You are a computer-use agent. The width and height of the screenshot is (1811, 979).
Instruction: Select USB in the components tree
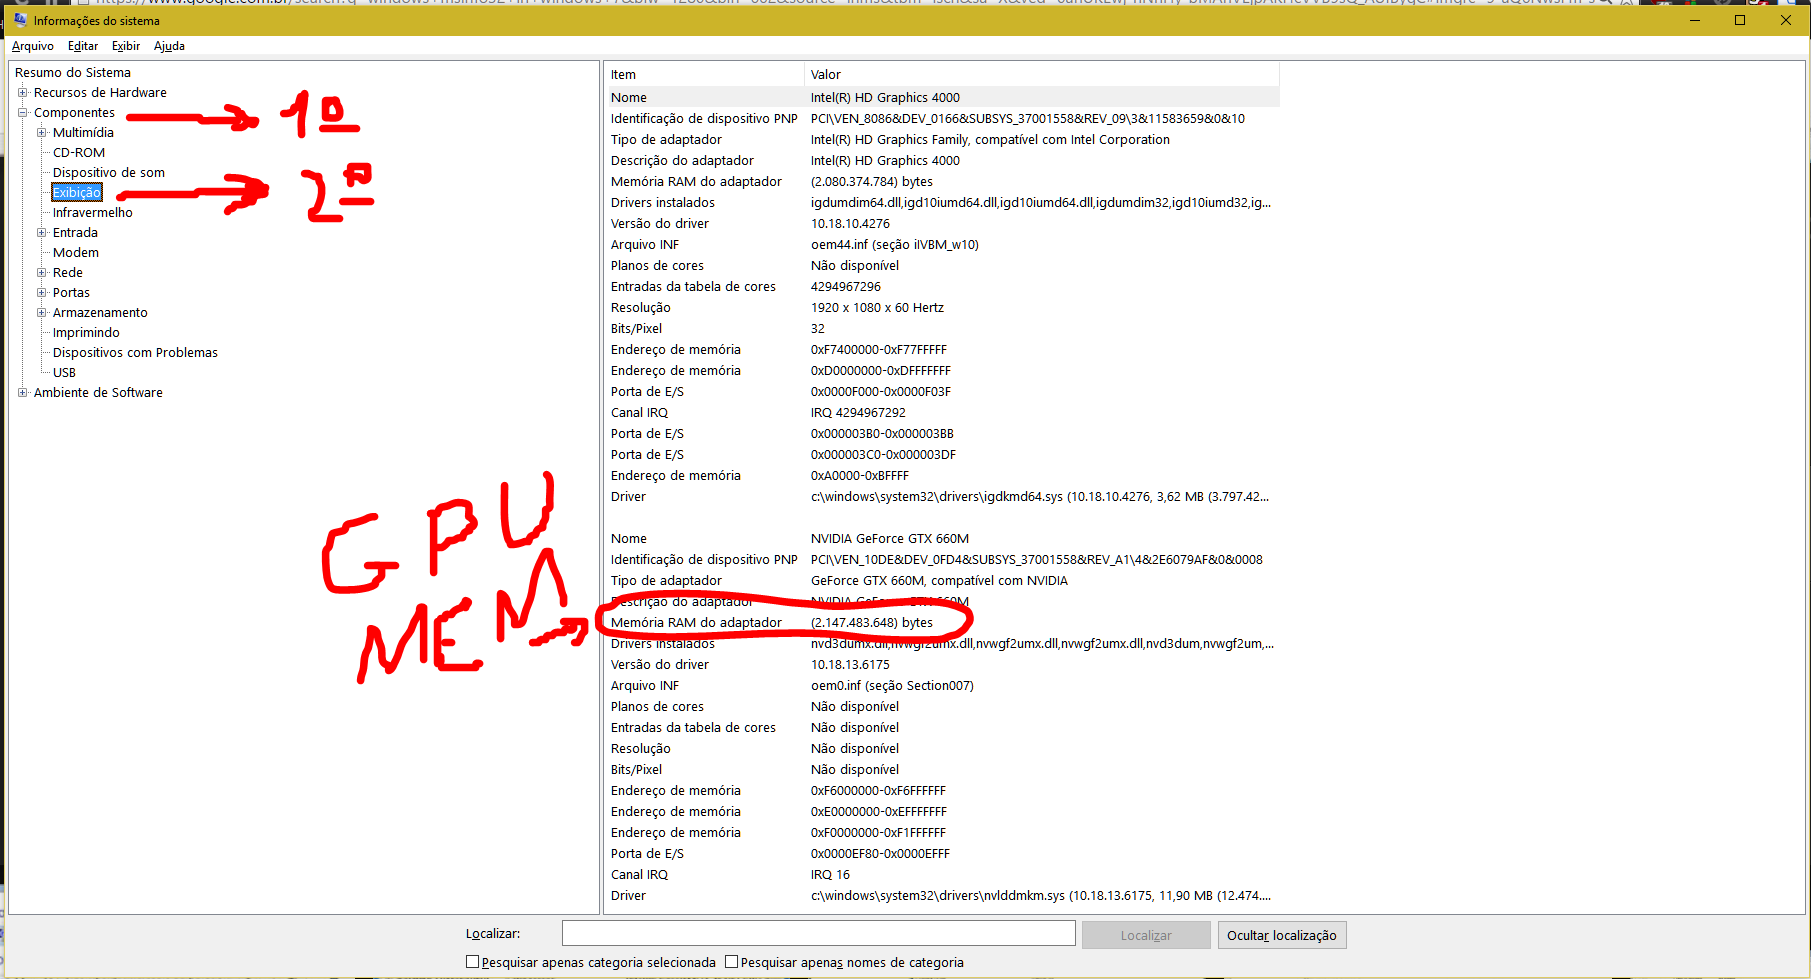pos(64,373)
